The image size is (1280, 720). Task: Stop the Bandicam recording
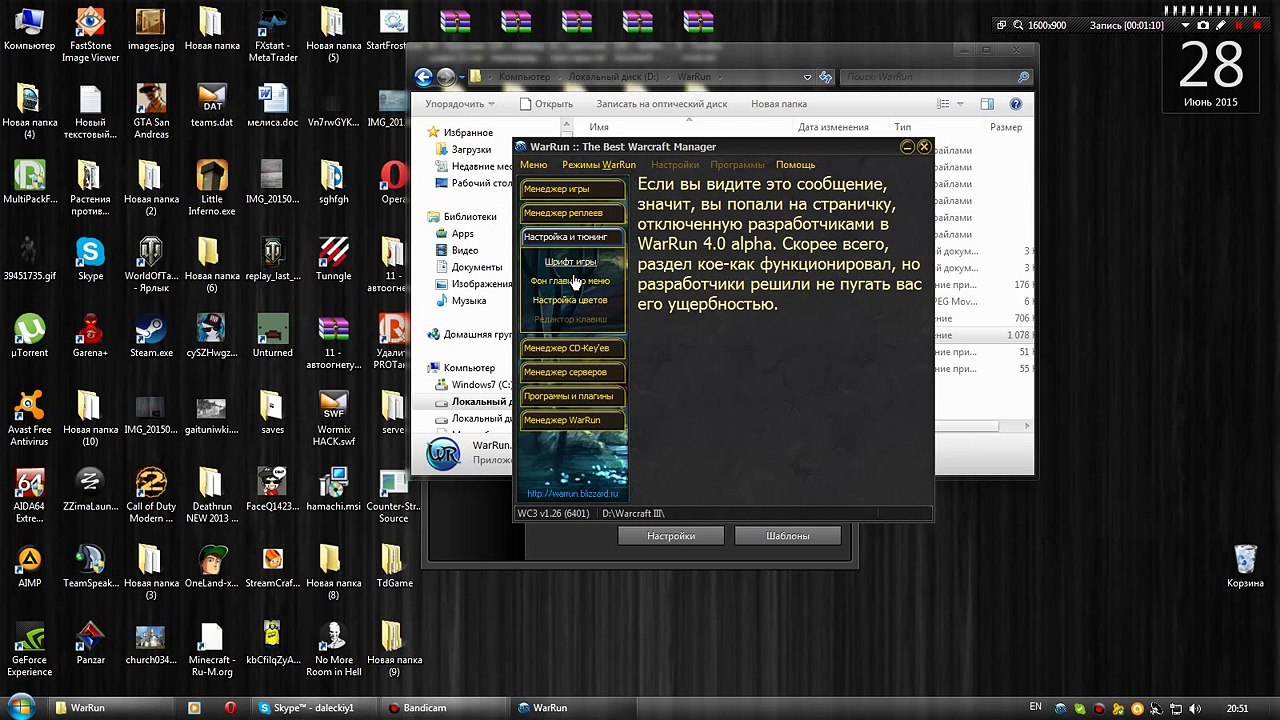pos(1257,25)
